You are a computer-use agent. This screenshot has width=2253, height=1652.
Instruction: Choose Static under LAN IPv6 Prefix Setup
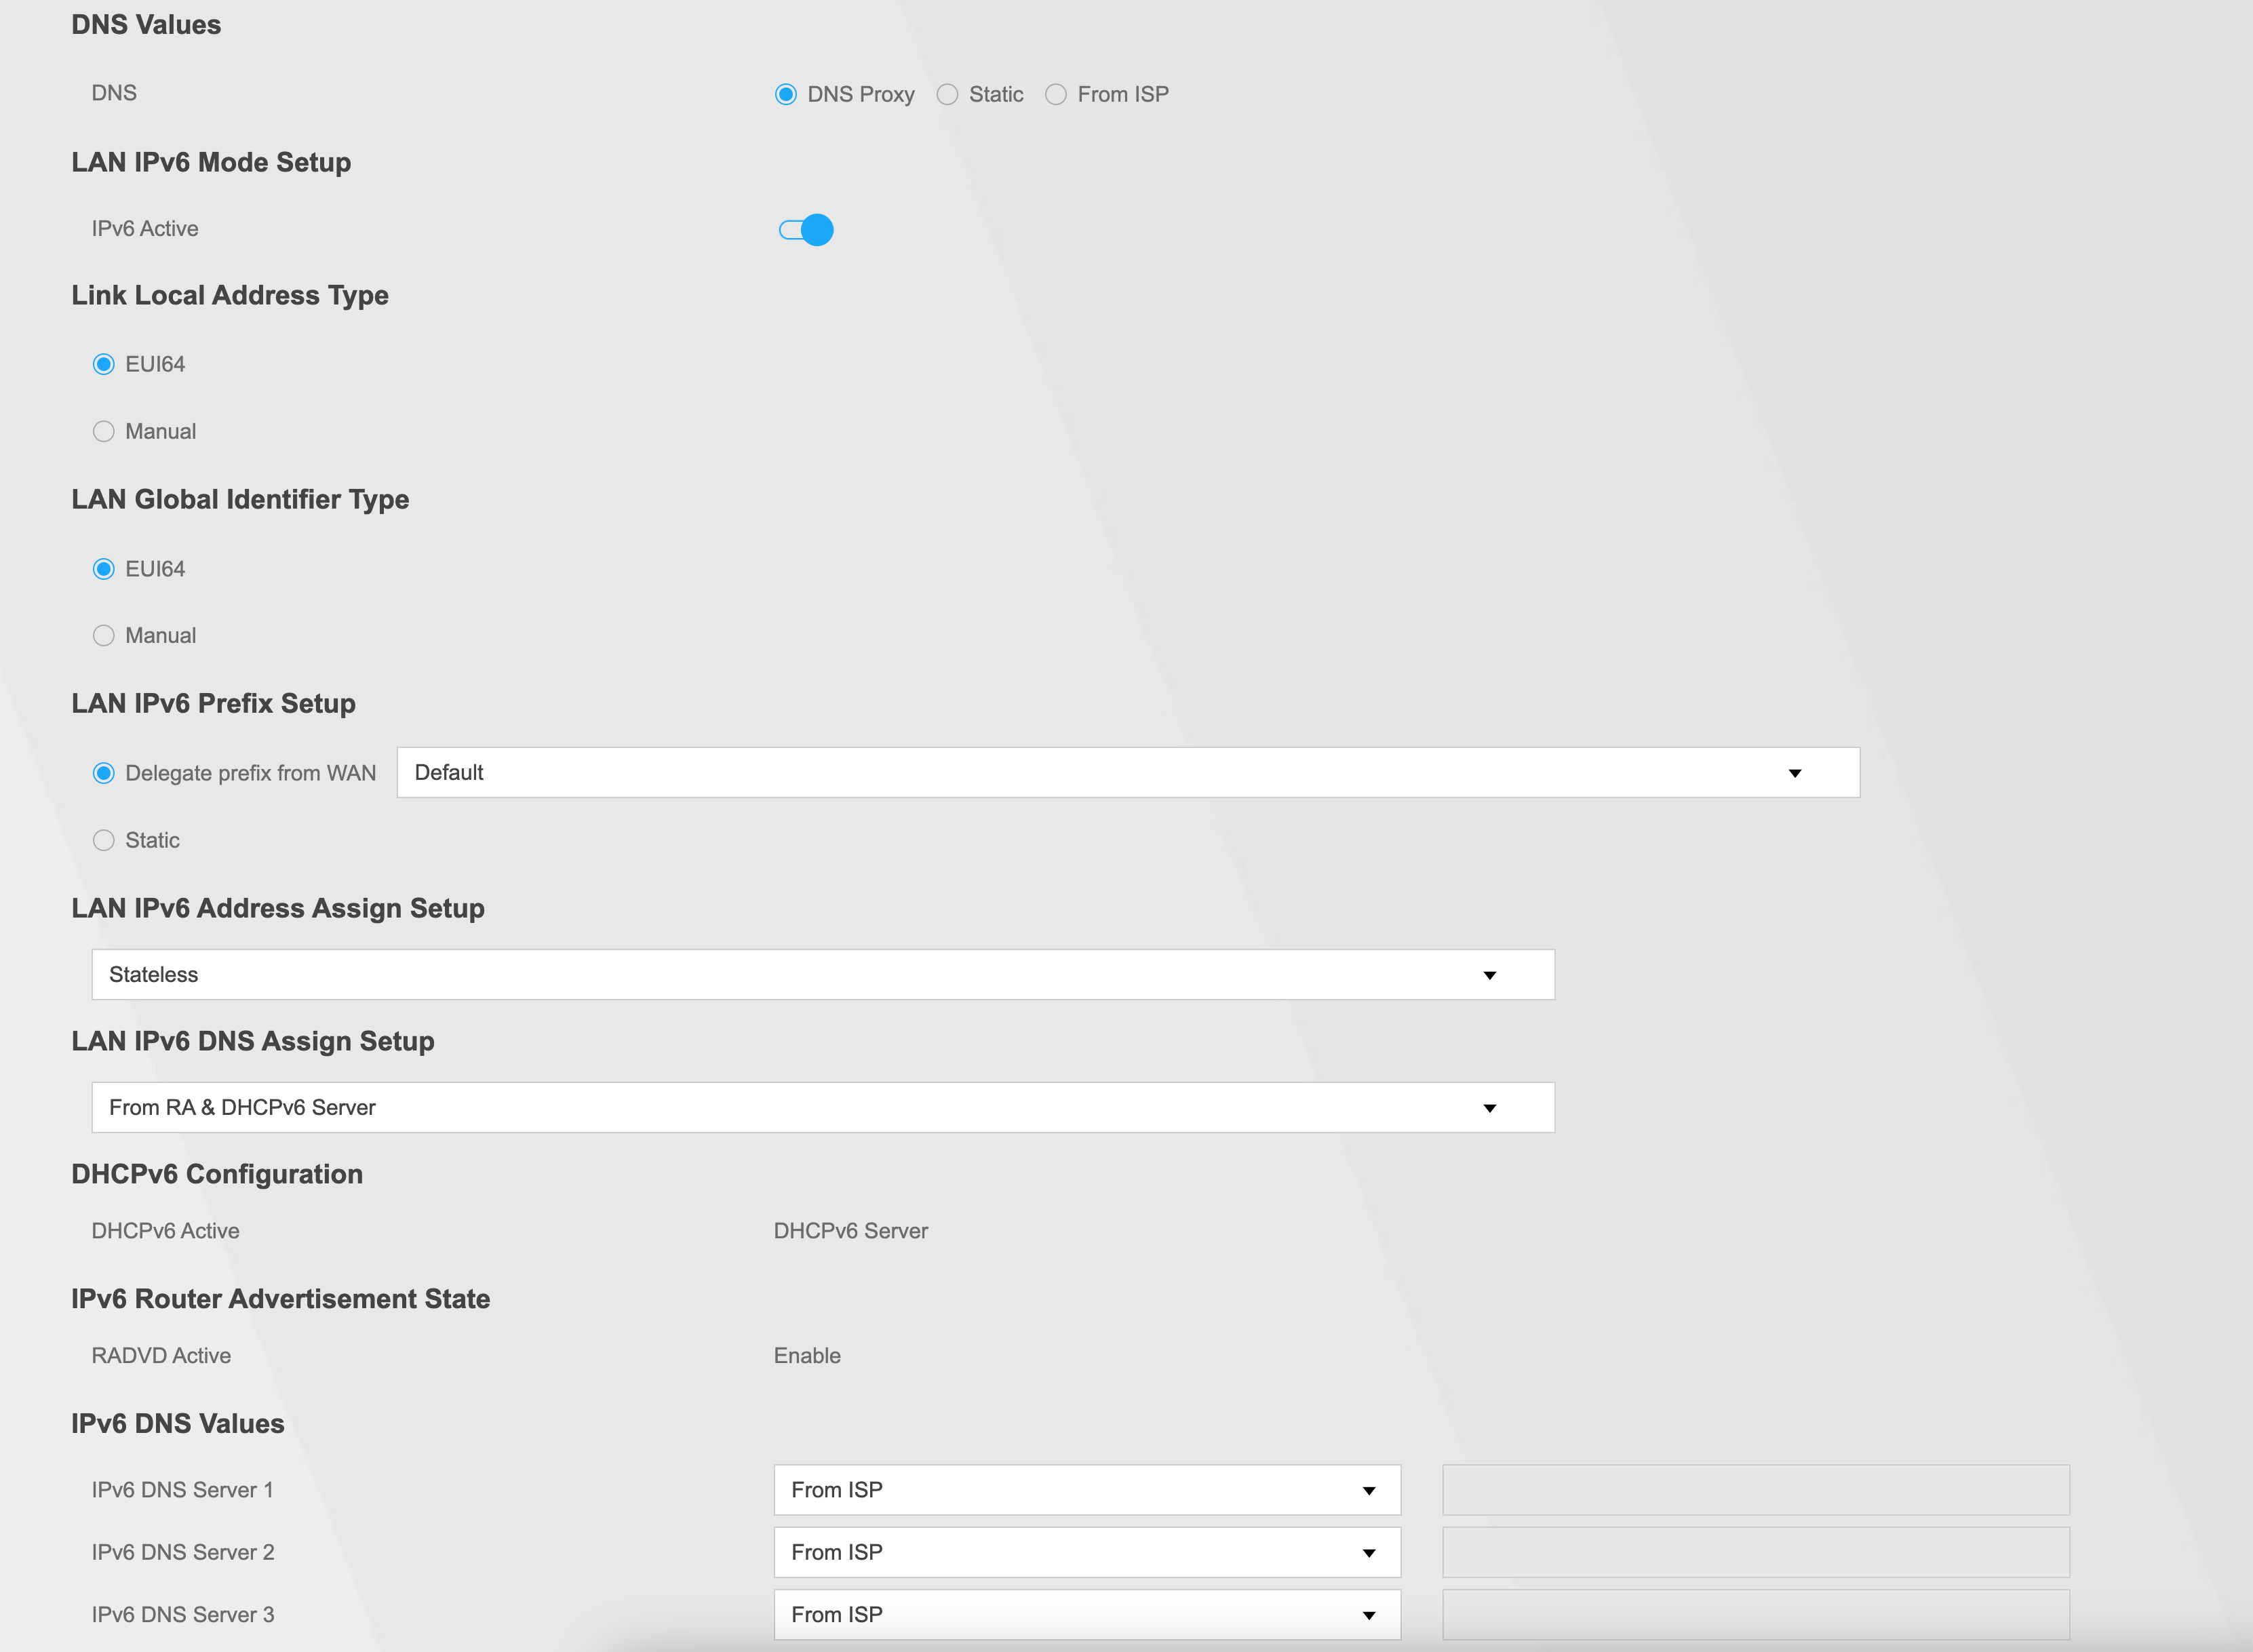[104, 840]
